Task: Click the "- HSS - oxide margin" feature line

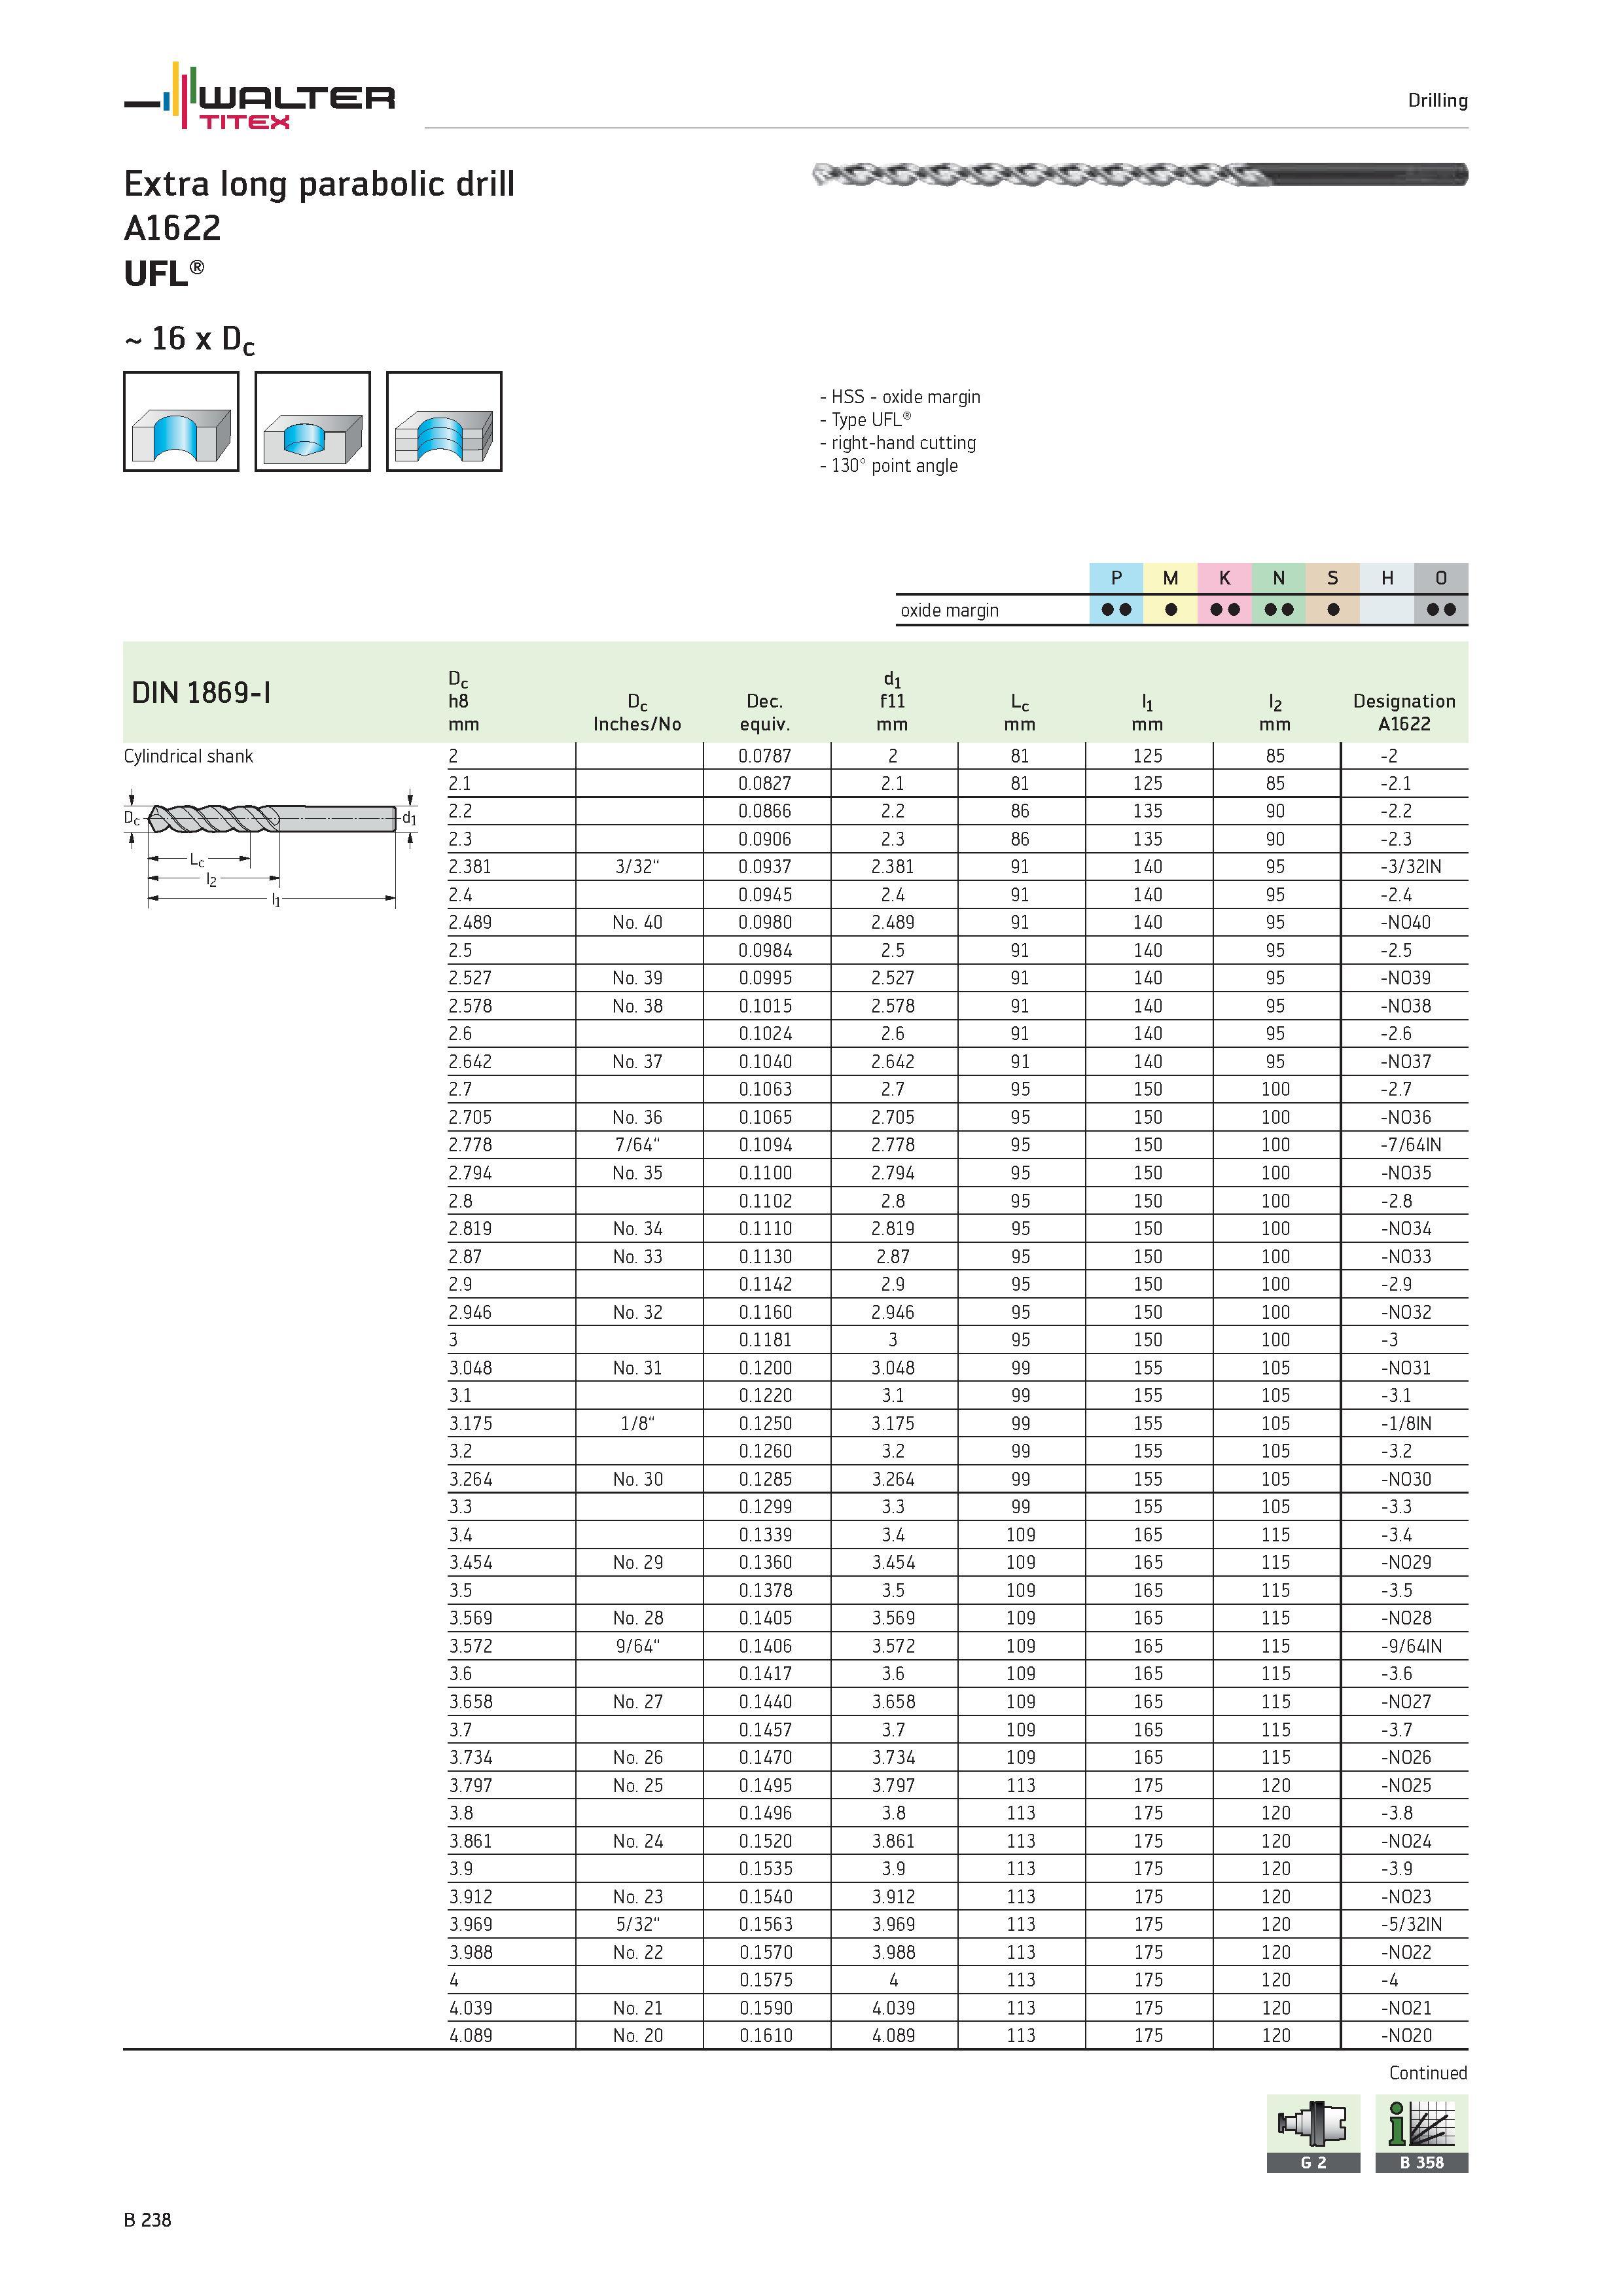Action: click(x=900, y=397)
